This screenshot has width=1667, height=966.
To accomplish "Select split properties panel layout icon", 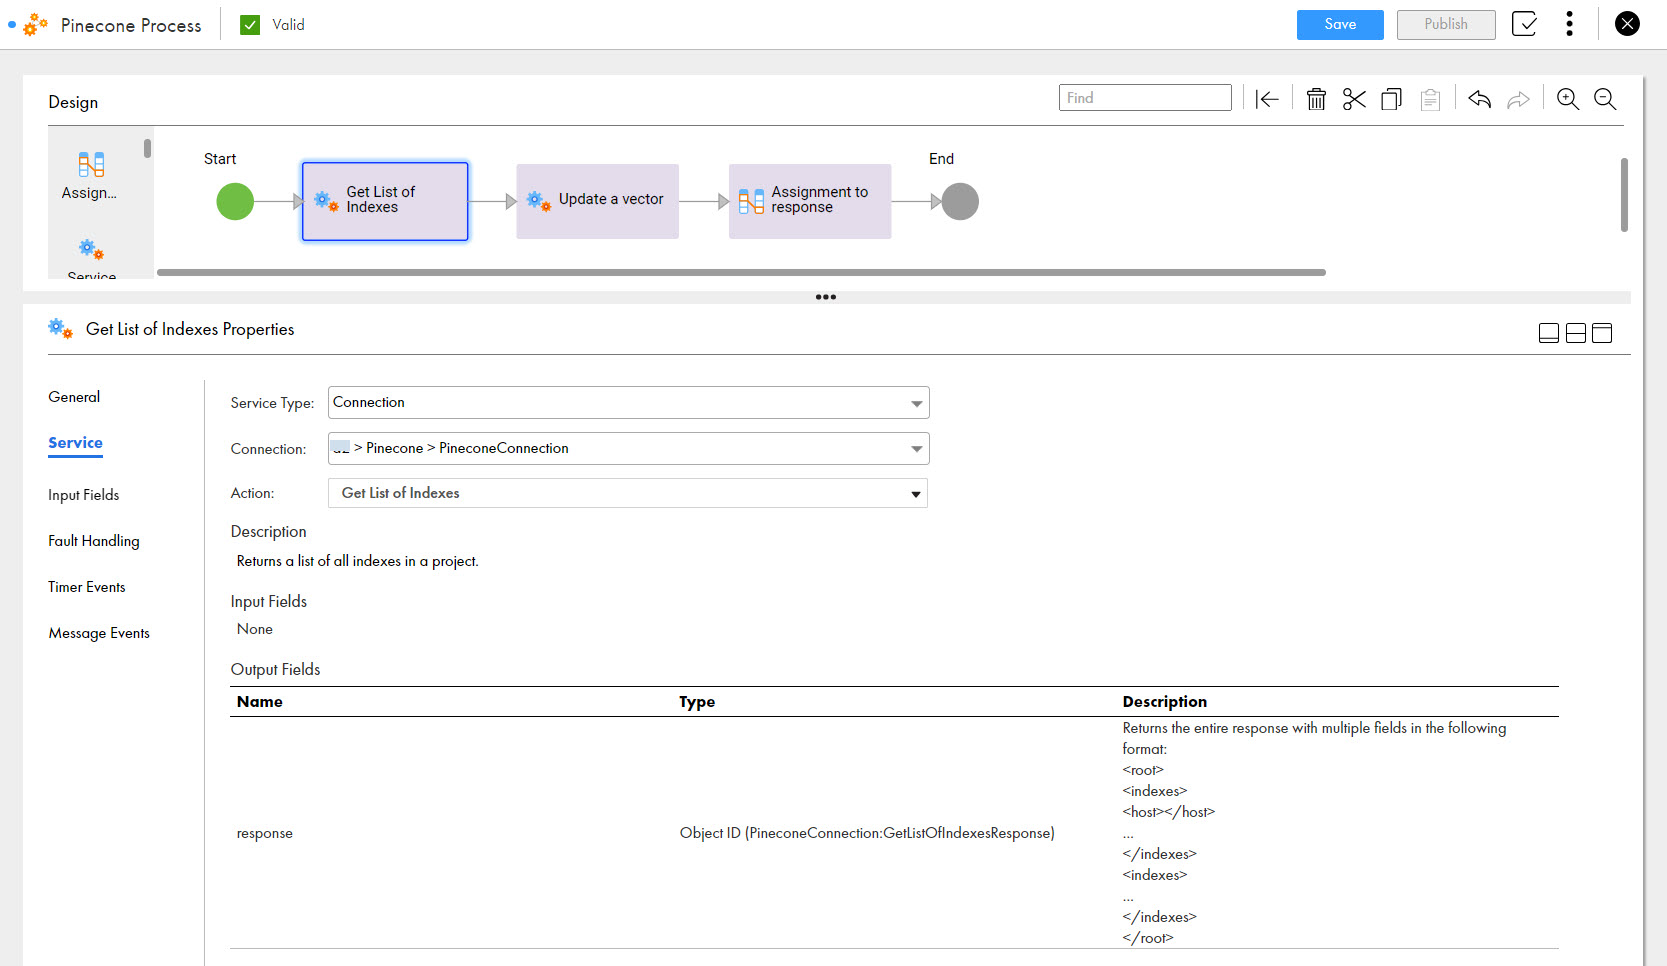I will click(1575, 333).
